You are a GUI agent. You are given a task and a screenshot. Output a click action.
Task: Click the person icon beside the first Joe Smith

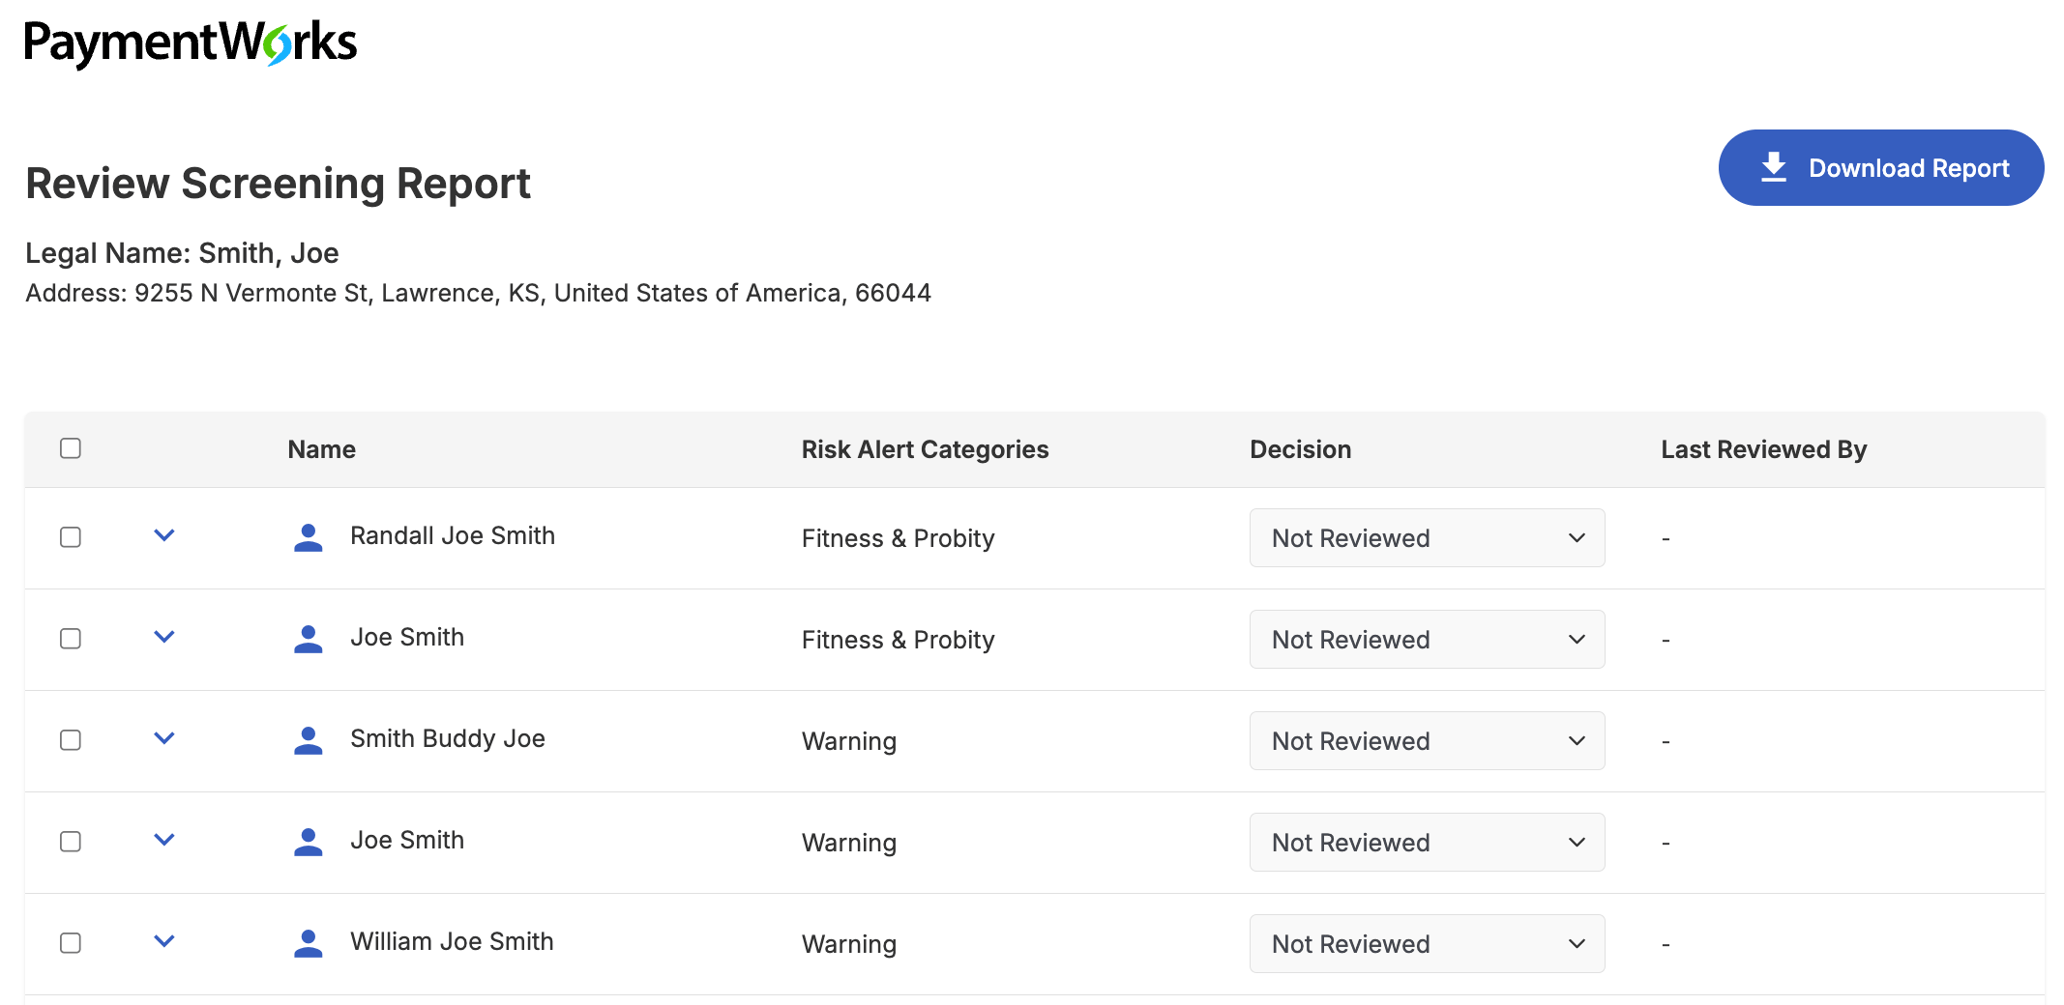pyautogui.click(x=308, y=639)
